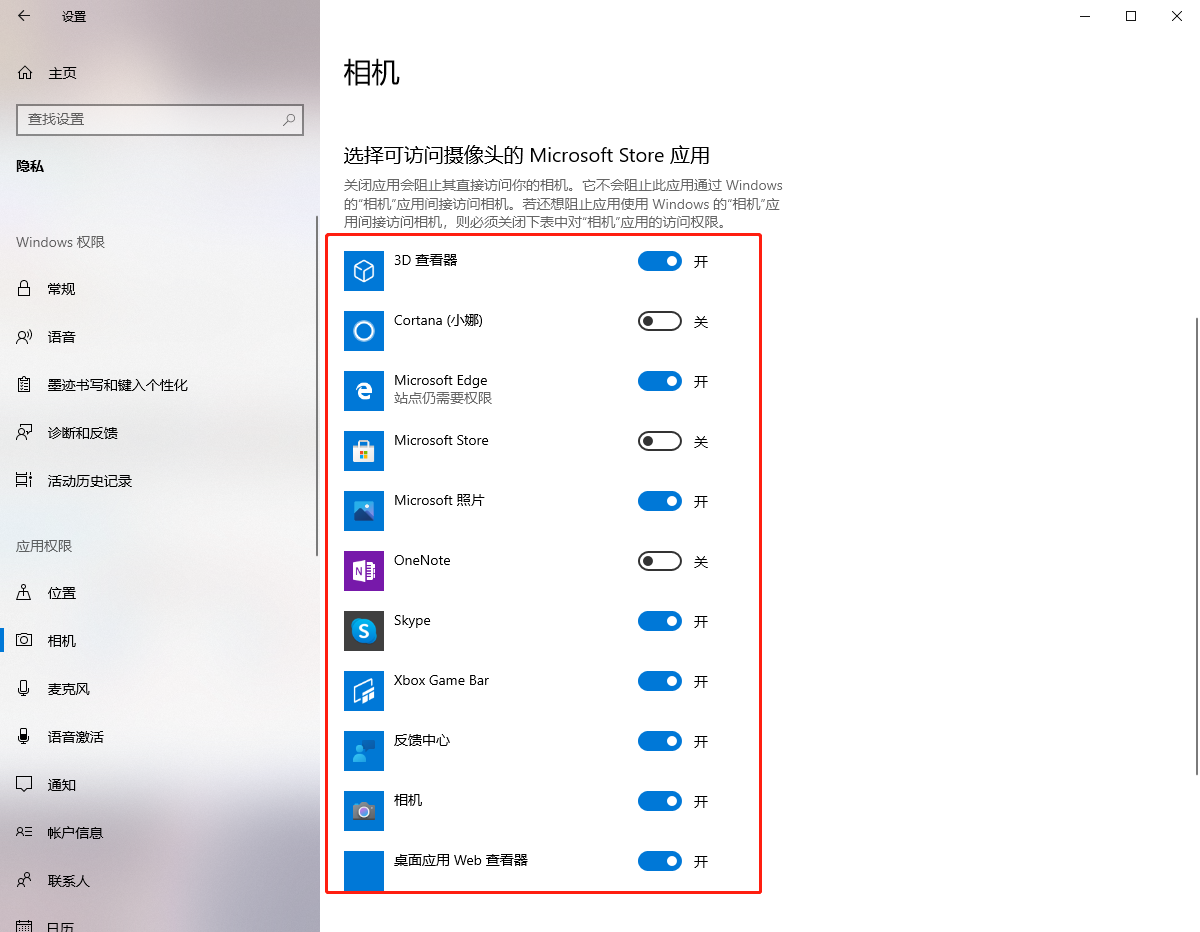Enable camera access for Microsoft Store
The image size is (1200, 932).
pyautogui.click(x=659, y=441)
